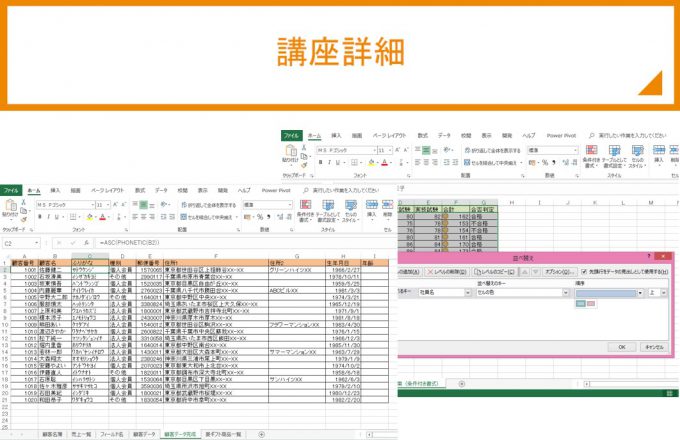Open Sort On dropdown showing セルの色
Viewport: 680px width, 440px height.
(566, 293)
